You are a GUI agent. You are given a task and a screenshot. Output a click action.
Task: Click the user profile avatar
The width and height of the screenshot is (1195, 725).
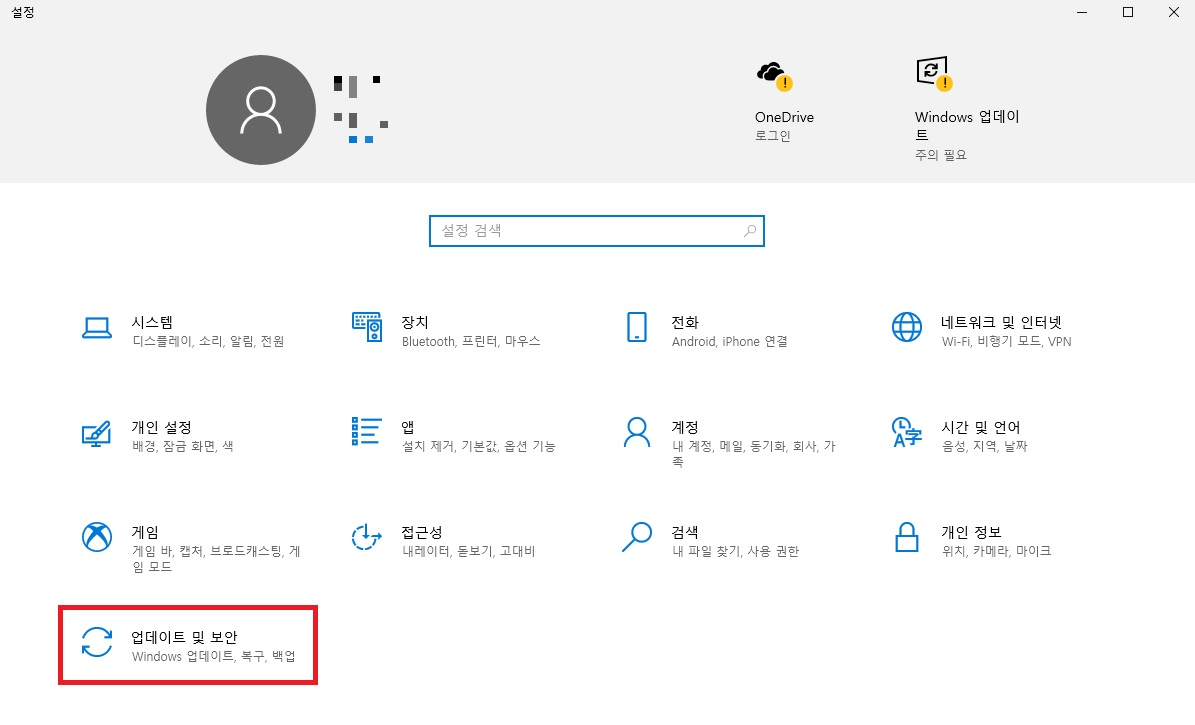point(261,110)
